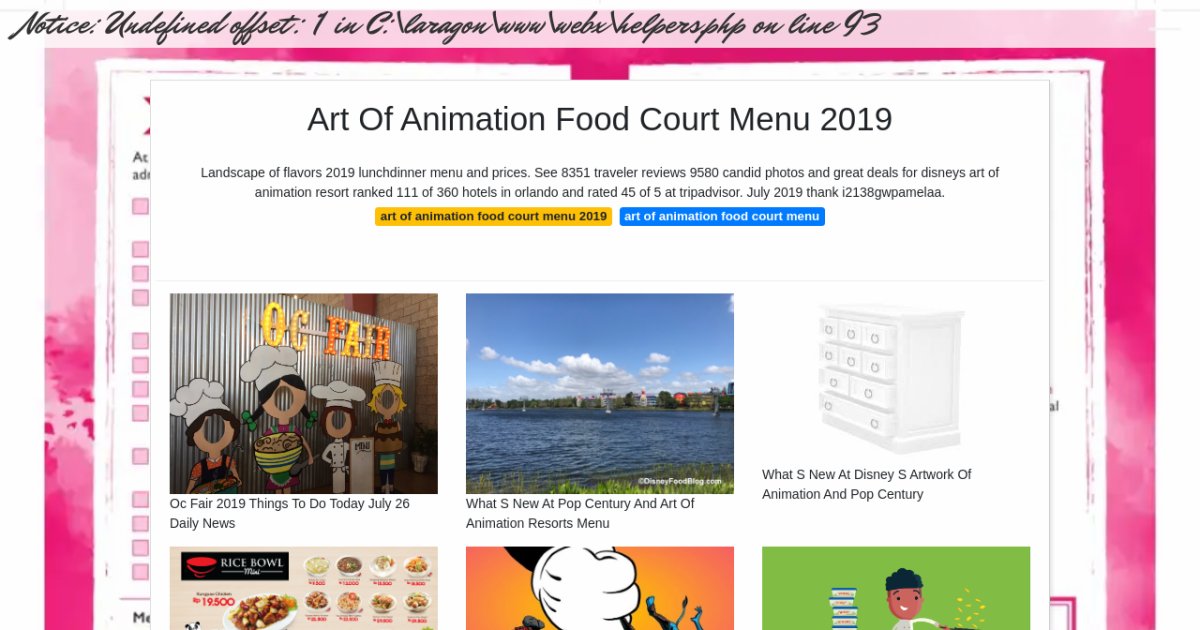Open the green chef cartoon image
The width and height of the screenshot is (1200, 630).
[x=896, y=588]
